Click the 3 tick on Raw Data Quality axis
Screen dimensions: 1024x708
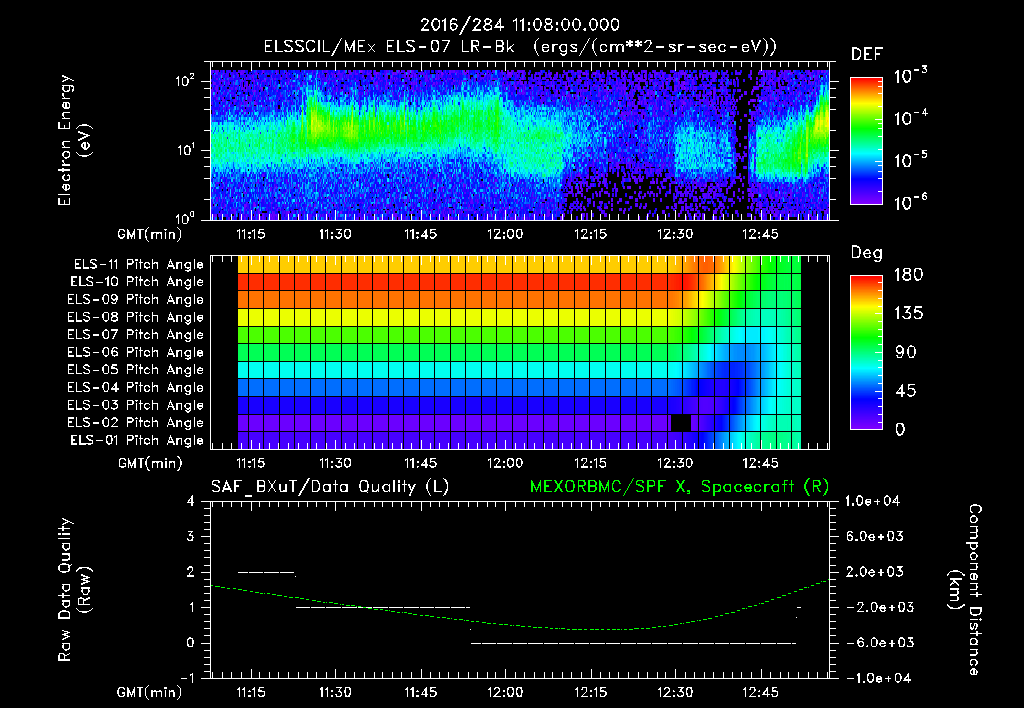click(191, 537)
